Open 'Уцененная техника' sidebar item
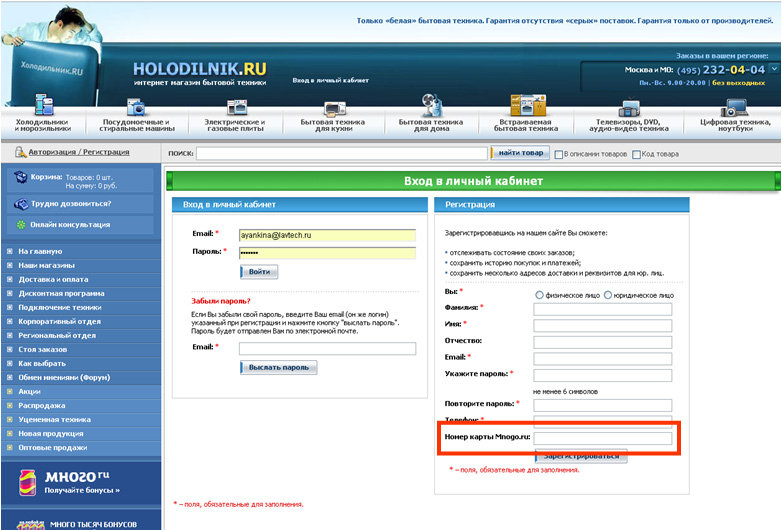Viewport: 782px width, 530px height. 54,419
